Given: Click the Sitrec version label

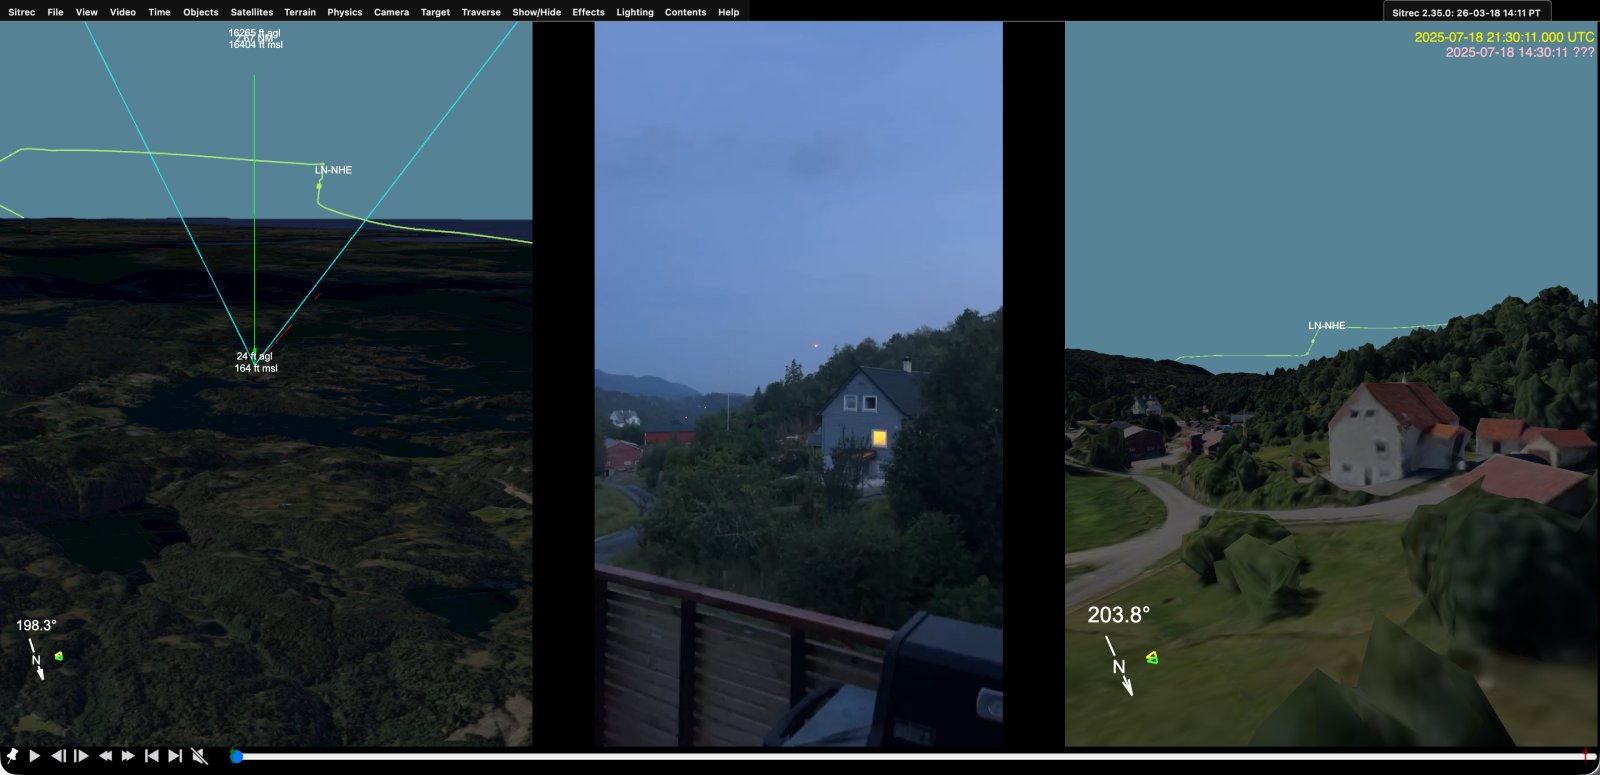Looking at the screenshot, I should [x=1465, y=13].
